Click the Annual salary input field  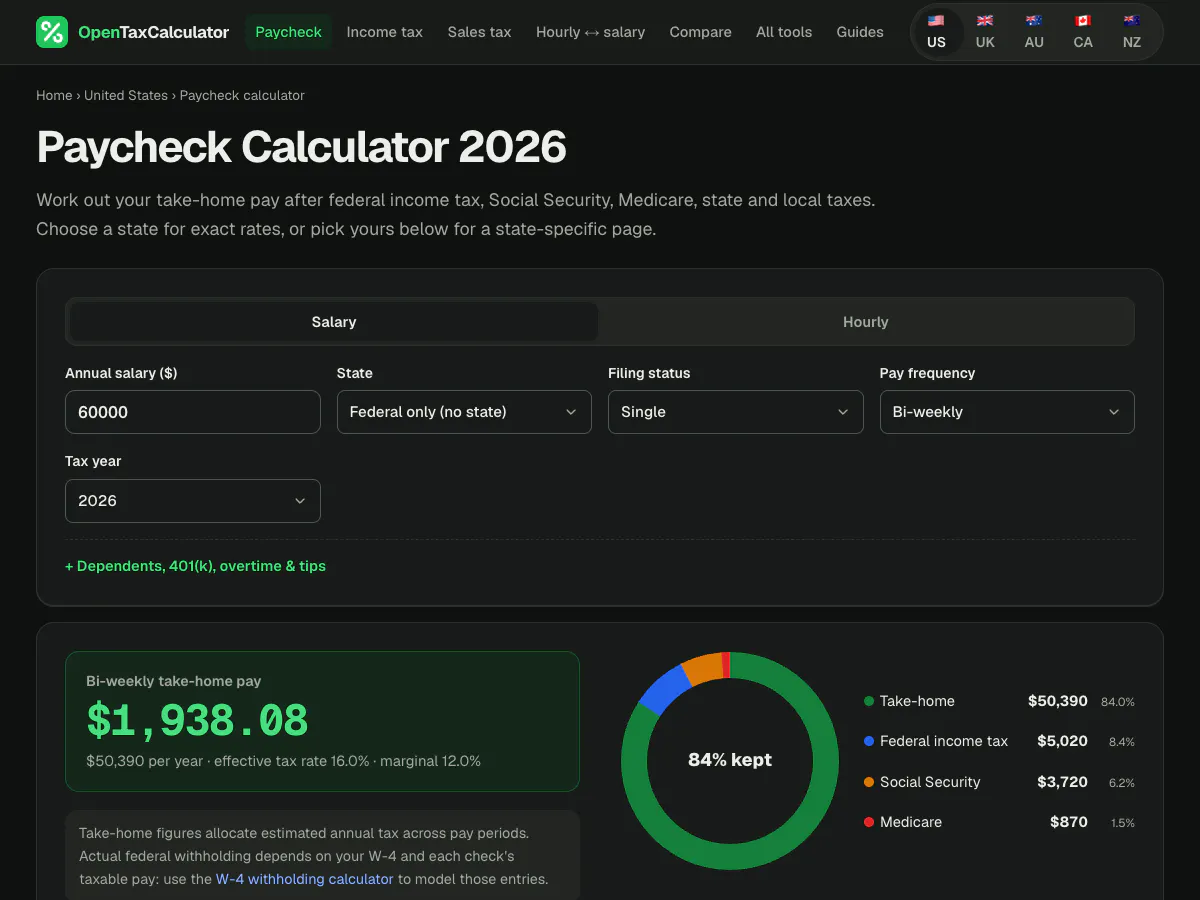tap(193, 412)
